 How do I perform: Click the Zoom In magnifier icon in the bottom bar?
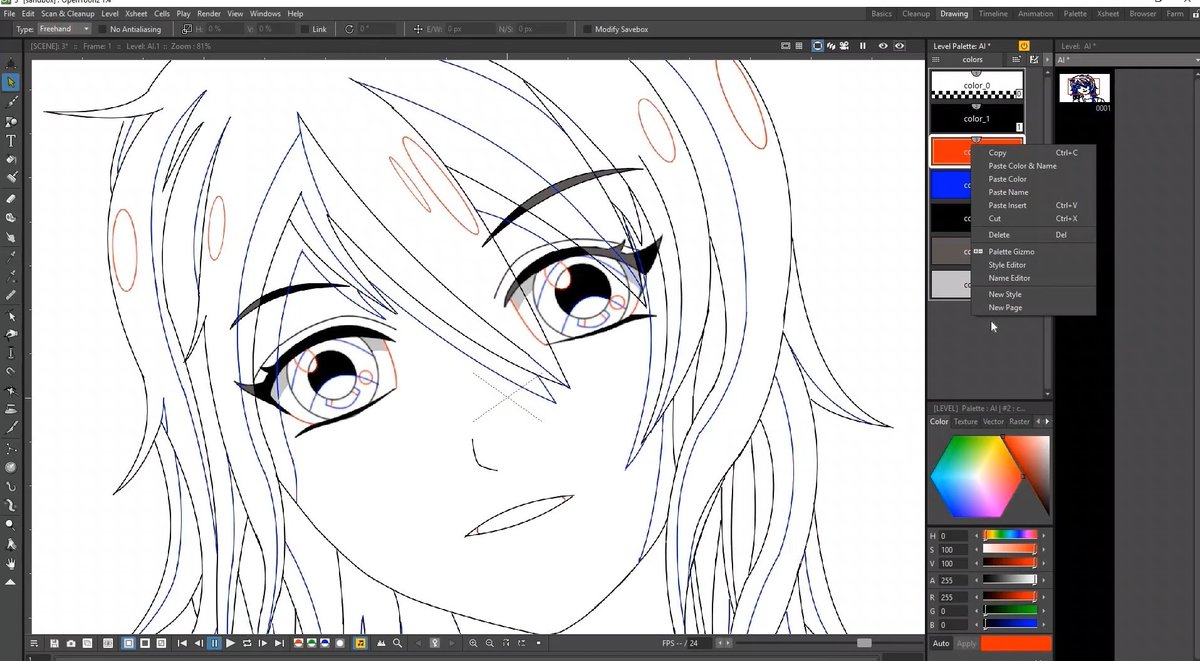(x=473, y=644)
